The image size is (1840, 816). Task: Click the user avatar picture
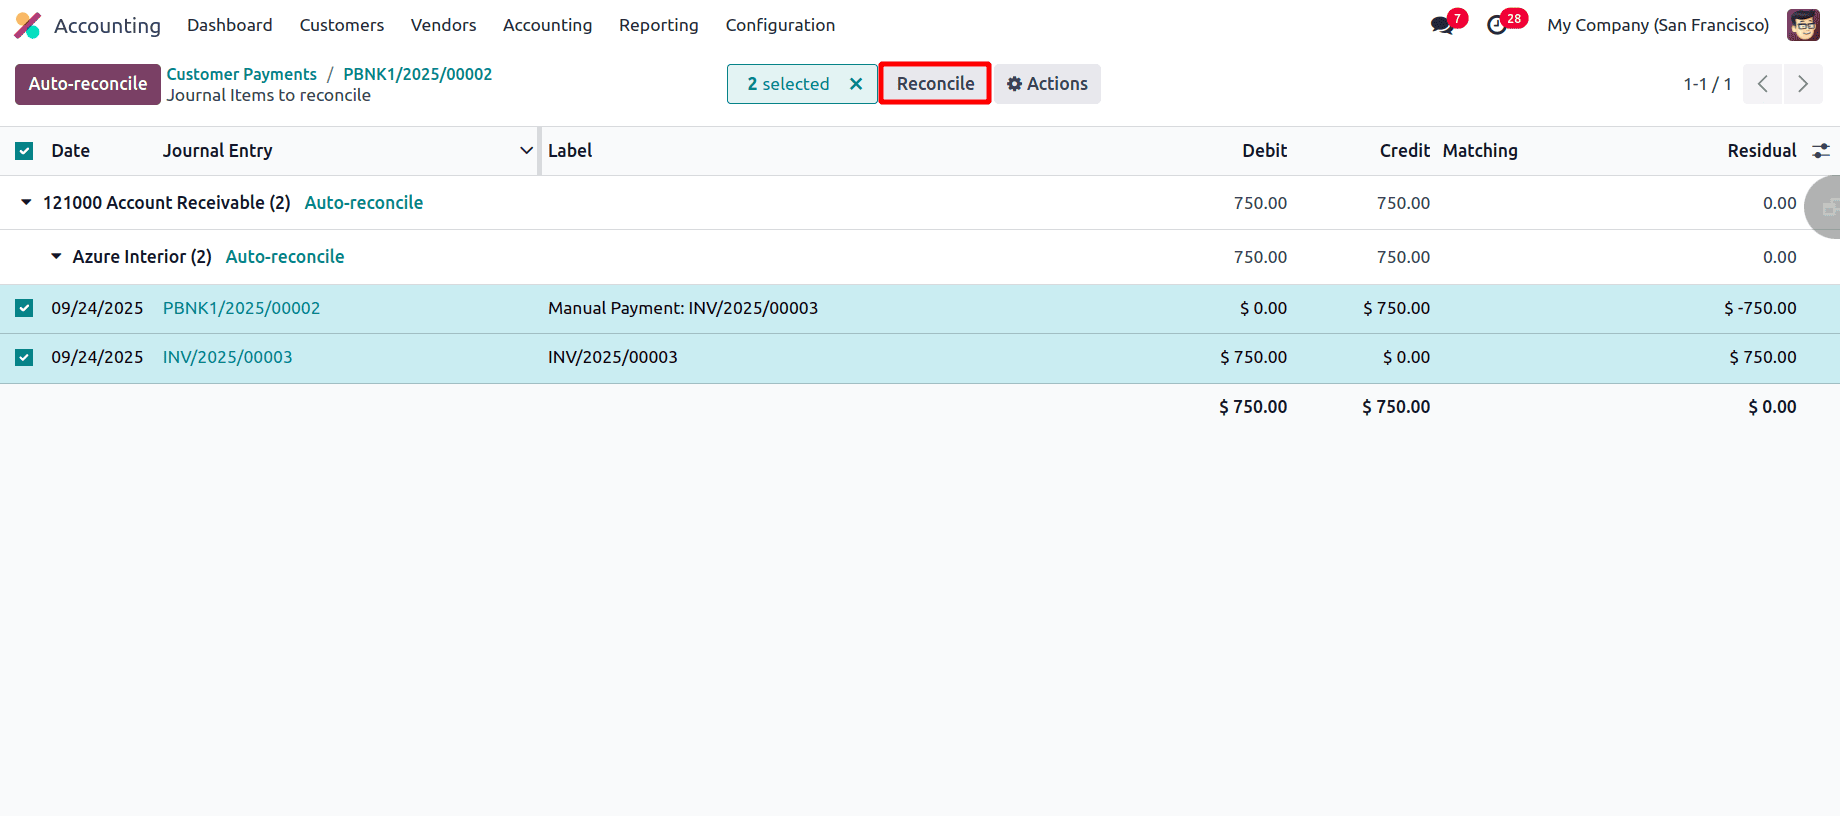point(1803,25)
